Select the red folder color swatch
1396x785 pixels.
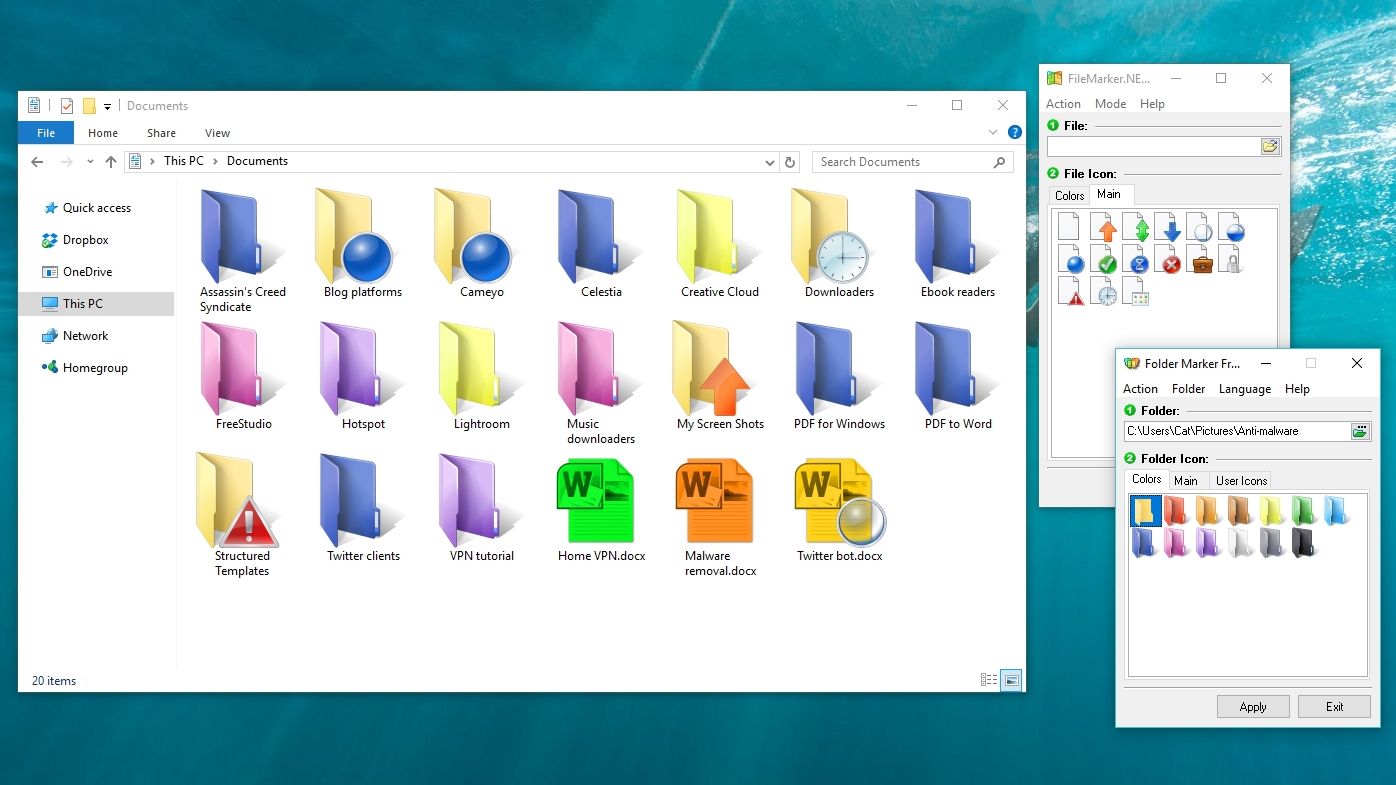pos(1177,510)
